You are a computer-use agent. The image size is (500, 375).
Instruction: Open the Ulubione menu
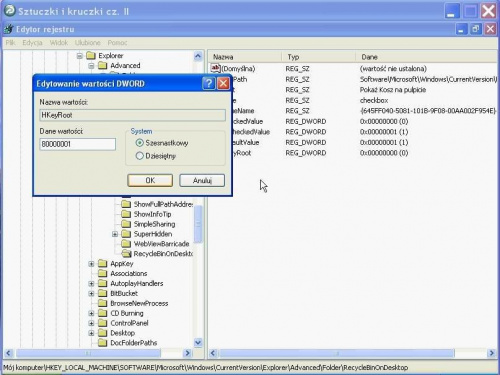click(x=88, y=43)
